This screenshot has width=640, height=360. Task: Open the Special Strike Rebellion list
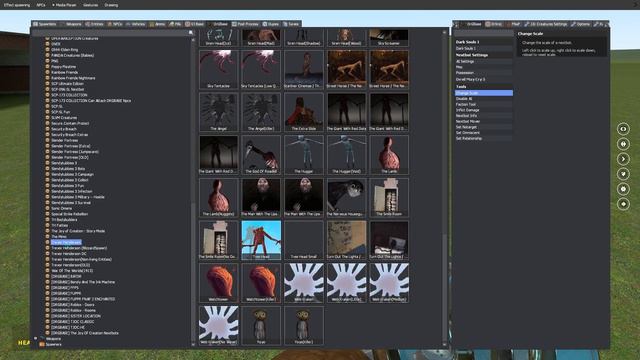(x=69, y=214)
